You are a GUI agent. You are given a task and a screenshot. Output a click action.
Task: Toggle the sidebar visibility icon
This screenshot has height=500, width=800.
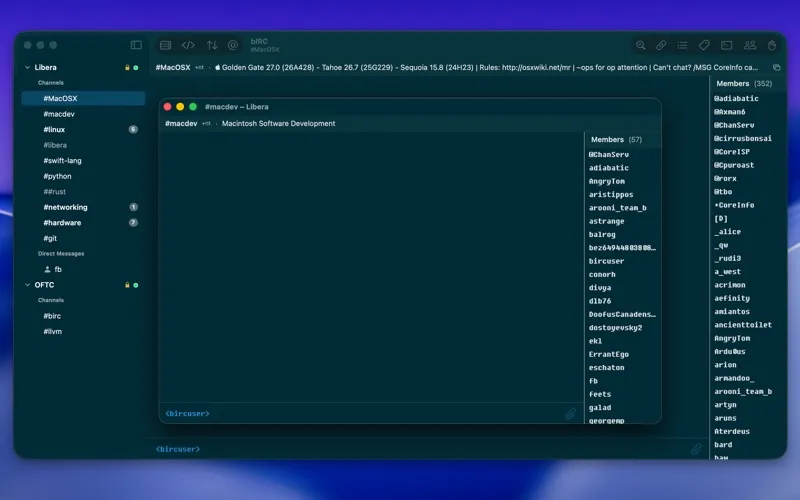tap(136, 45)
